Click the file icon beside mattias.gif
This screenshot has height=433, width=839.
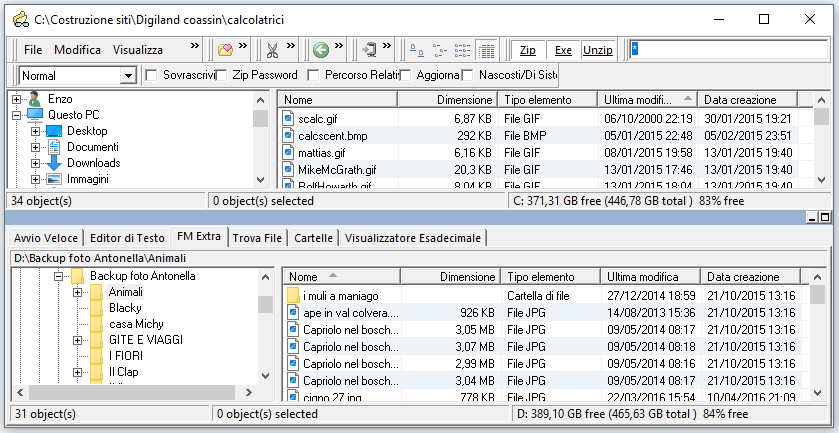click(289, 153)
